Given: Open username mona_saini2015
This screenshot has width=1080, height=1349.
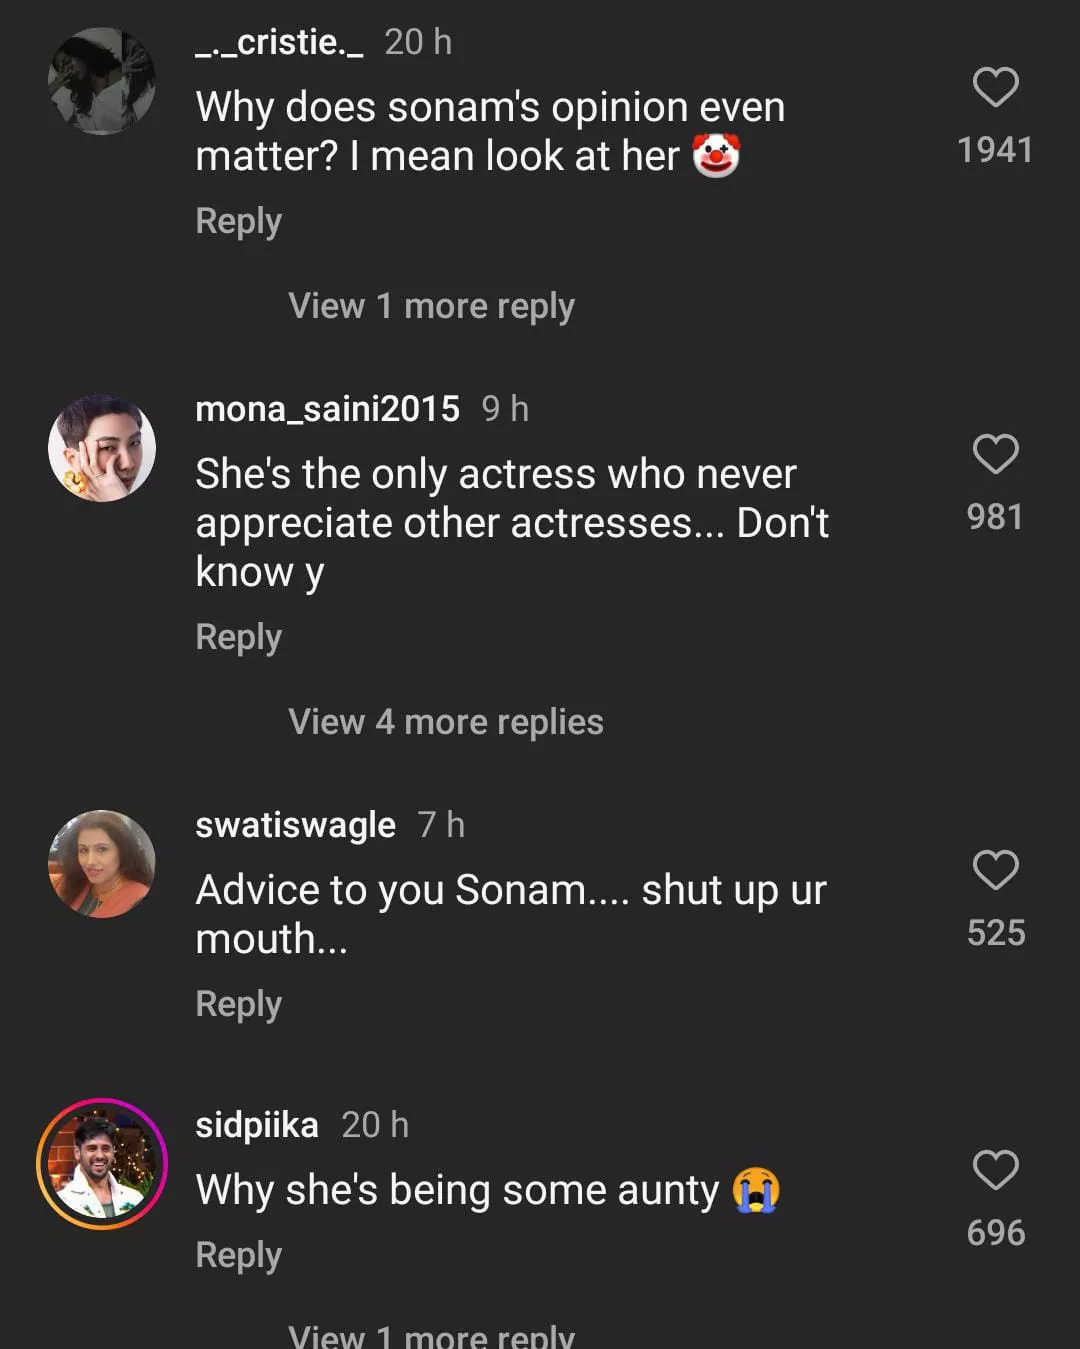Looking at the screenshot, I should coord(327,409).
